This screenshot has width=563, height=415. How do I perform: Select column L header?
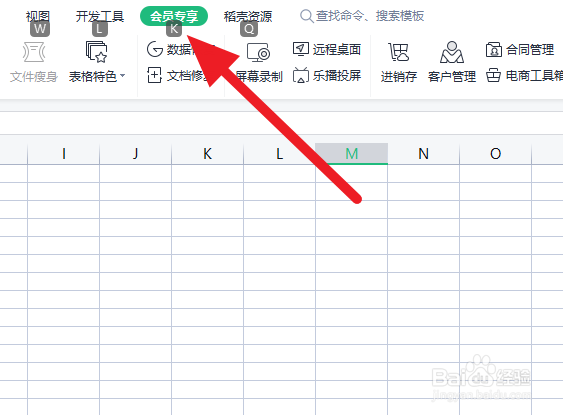point(279,154)
